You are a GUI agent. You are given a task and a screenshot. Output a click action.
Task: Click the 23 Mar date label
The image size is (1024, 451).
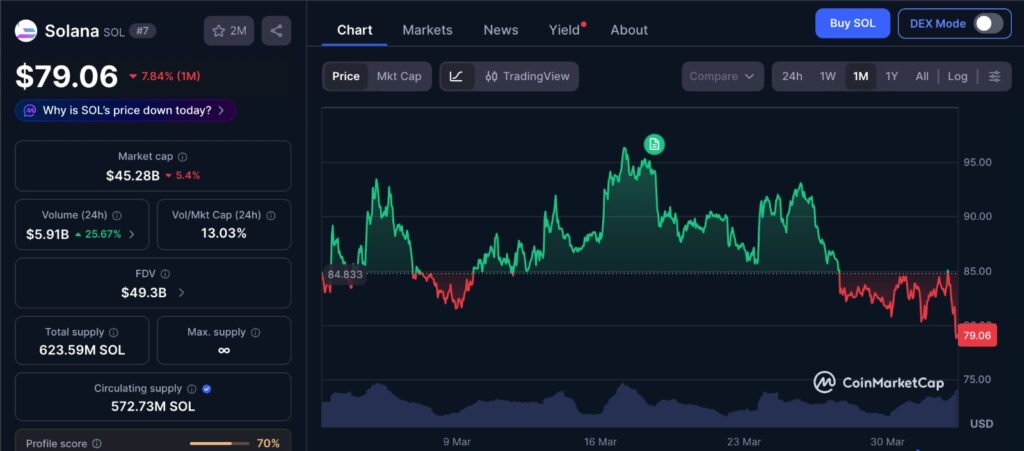pos(743,442)
